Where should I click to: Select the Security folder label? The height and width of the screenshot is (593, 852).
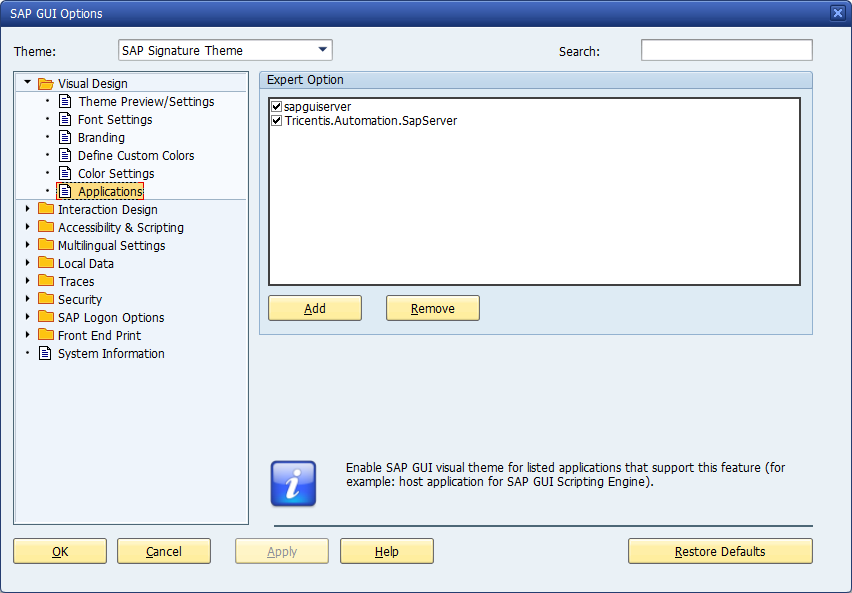pyautogui.click(x=80, y=299)
